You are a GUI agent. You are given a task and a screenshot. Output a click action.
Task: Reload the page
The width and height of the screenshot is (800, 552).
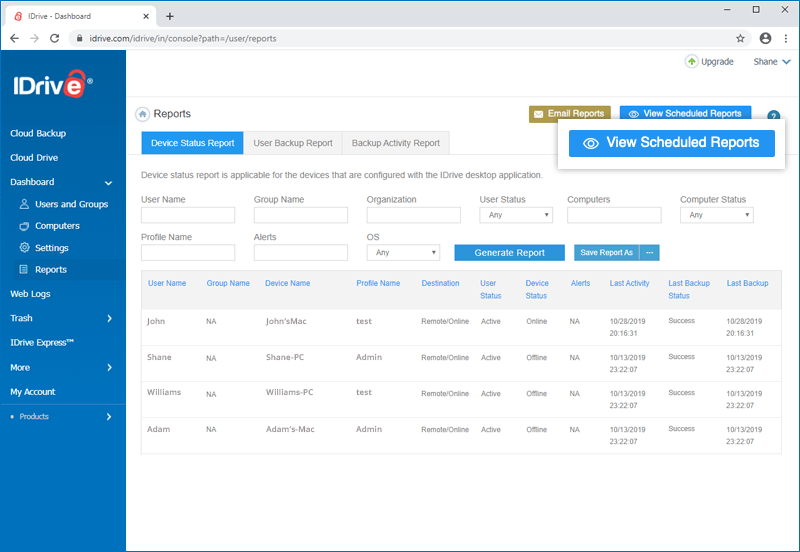click(55, 38)
